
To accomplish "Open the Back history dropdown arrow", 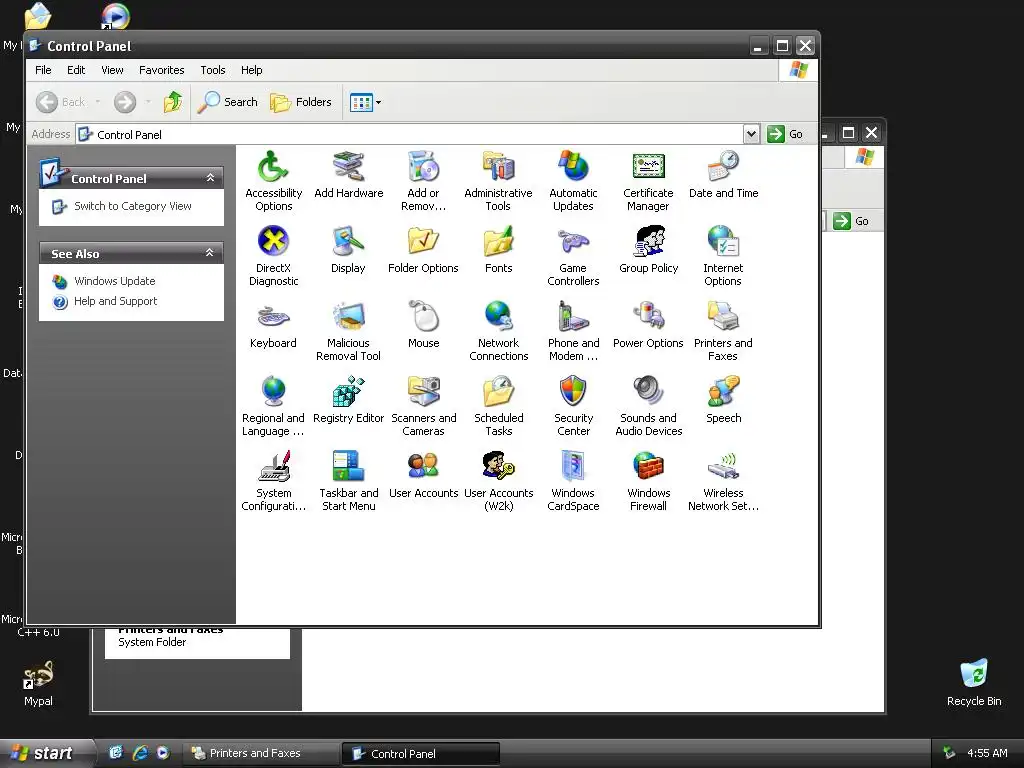I will coord(98,102).
